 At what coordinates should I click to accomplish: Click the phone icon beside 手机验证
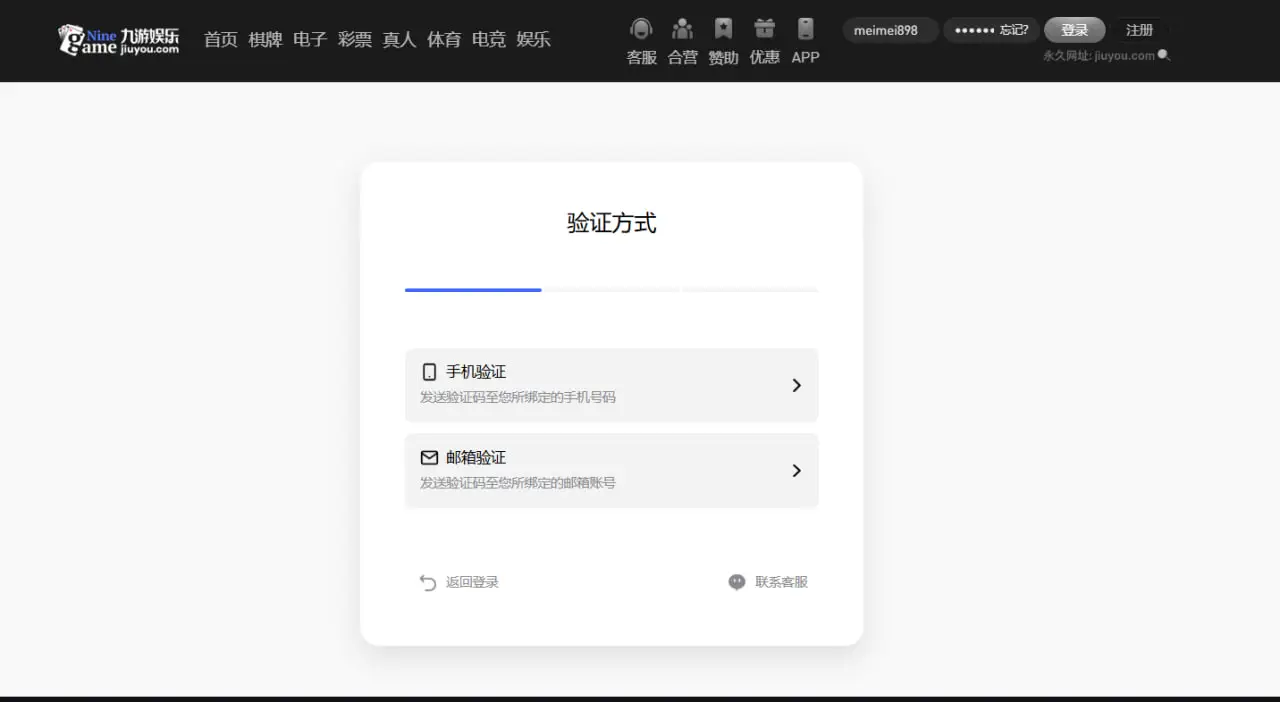click(429, 370)
